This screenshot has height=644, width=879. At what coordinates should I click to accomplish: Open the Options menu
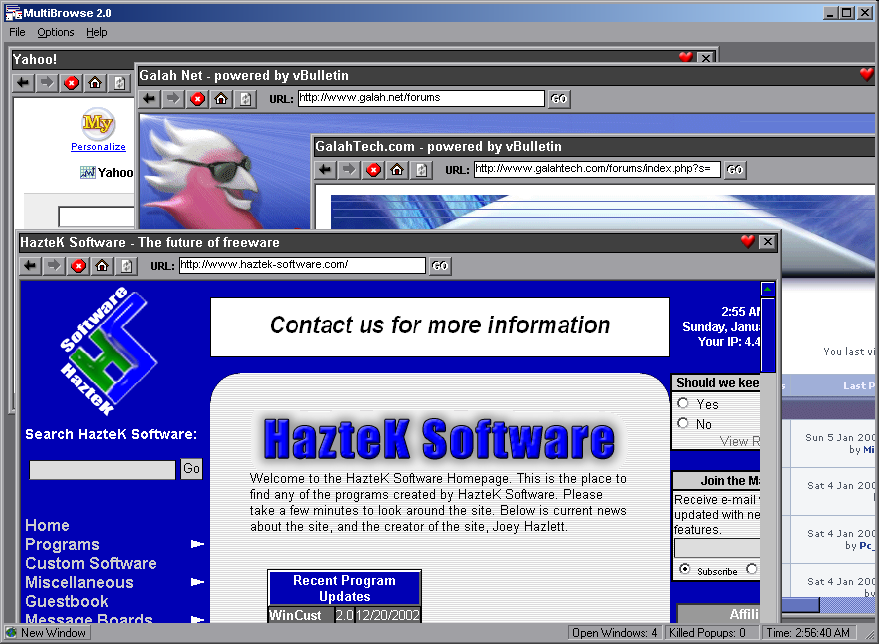[x=56, y=32]
